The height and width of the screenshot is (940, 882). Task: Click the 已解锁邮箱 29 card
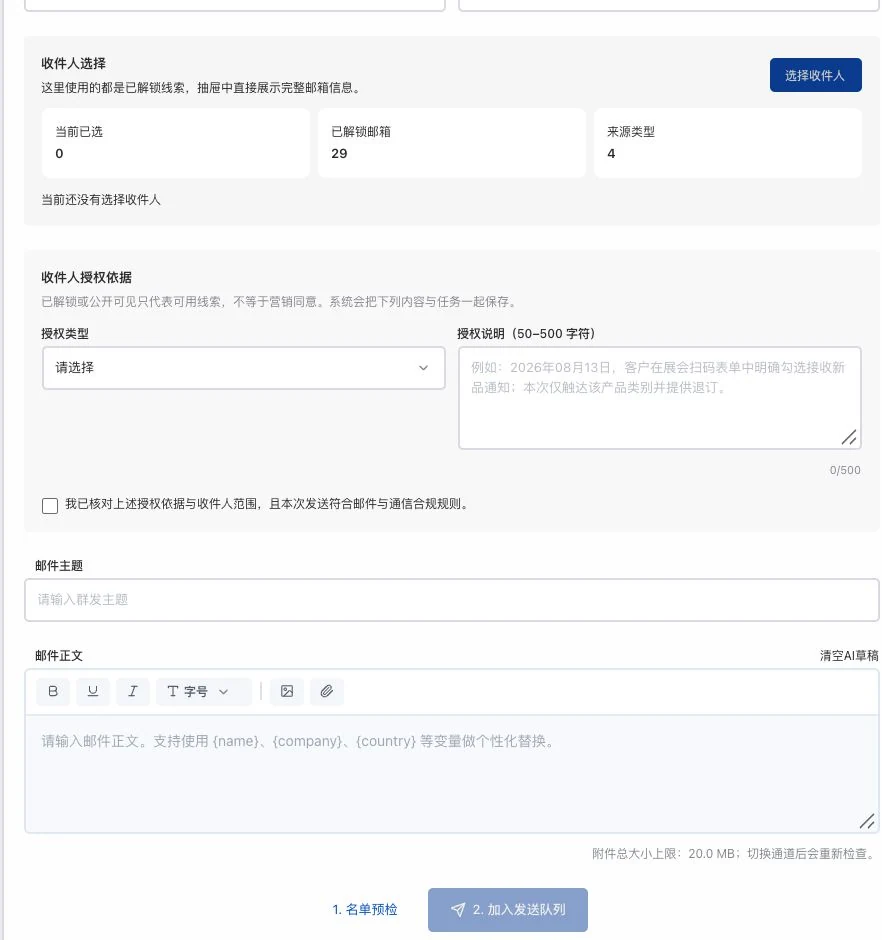click(451, 143)
